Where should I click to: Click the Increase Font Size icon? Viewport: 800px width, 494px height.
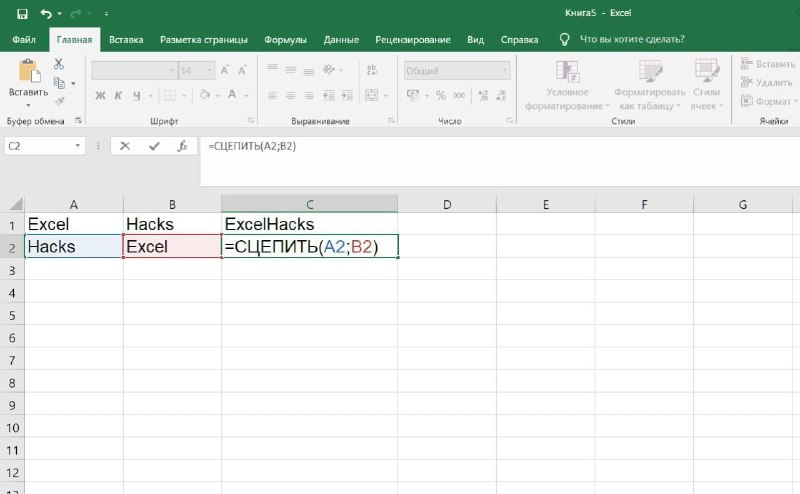tap(224, 70)
